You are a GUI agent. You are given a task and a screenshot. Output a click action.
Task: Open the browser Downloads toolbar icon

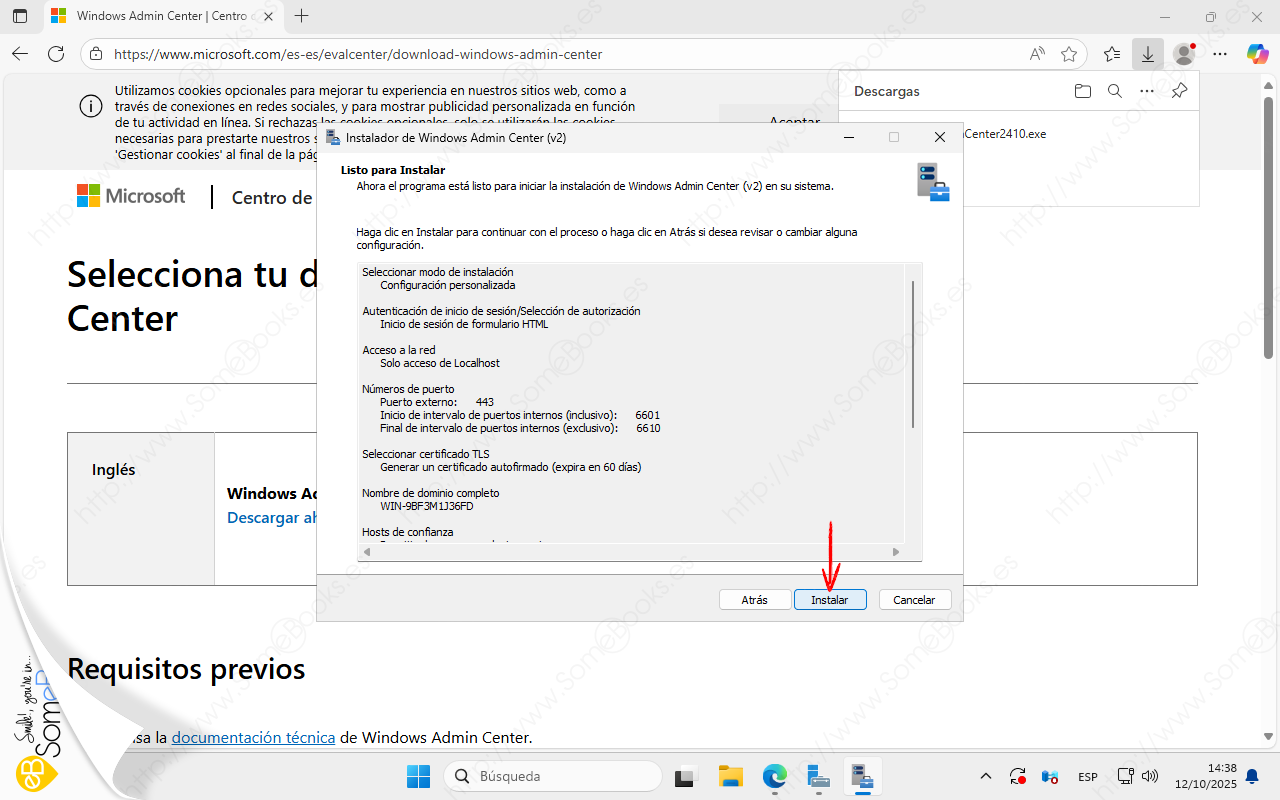coord(1147,54)
